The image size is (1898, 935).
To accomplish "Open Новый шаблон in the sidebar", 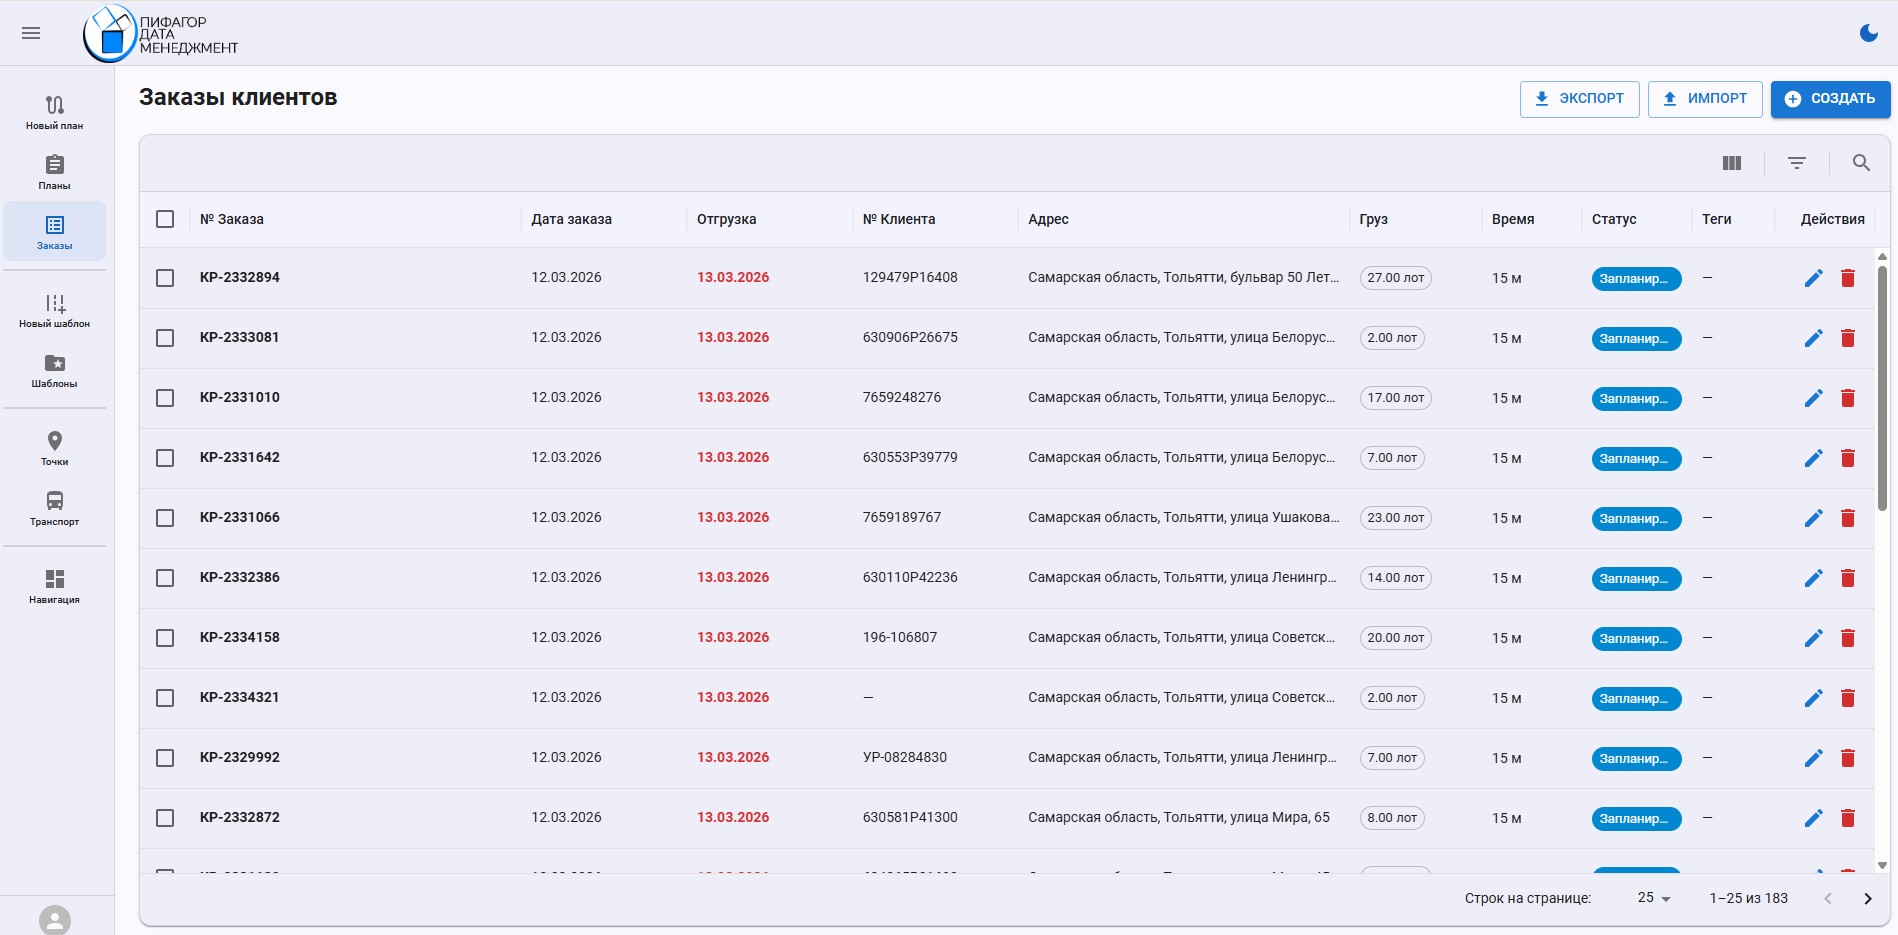I will [x=55, y=310].
